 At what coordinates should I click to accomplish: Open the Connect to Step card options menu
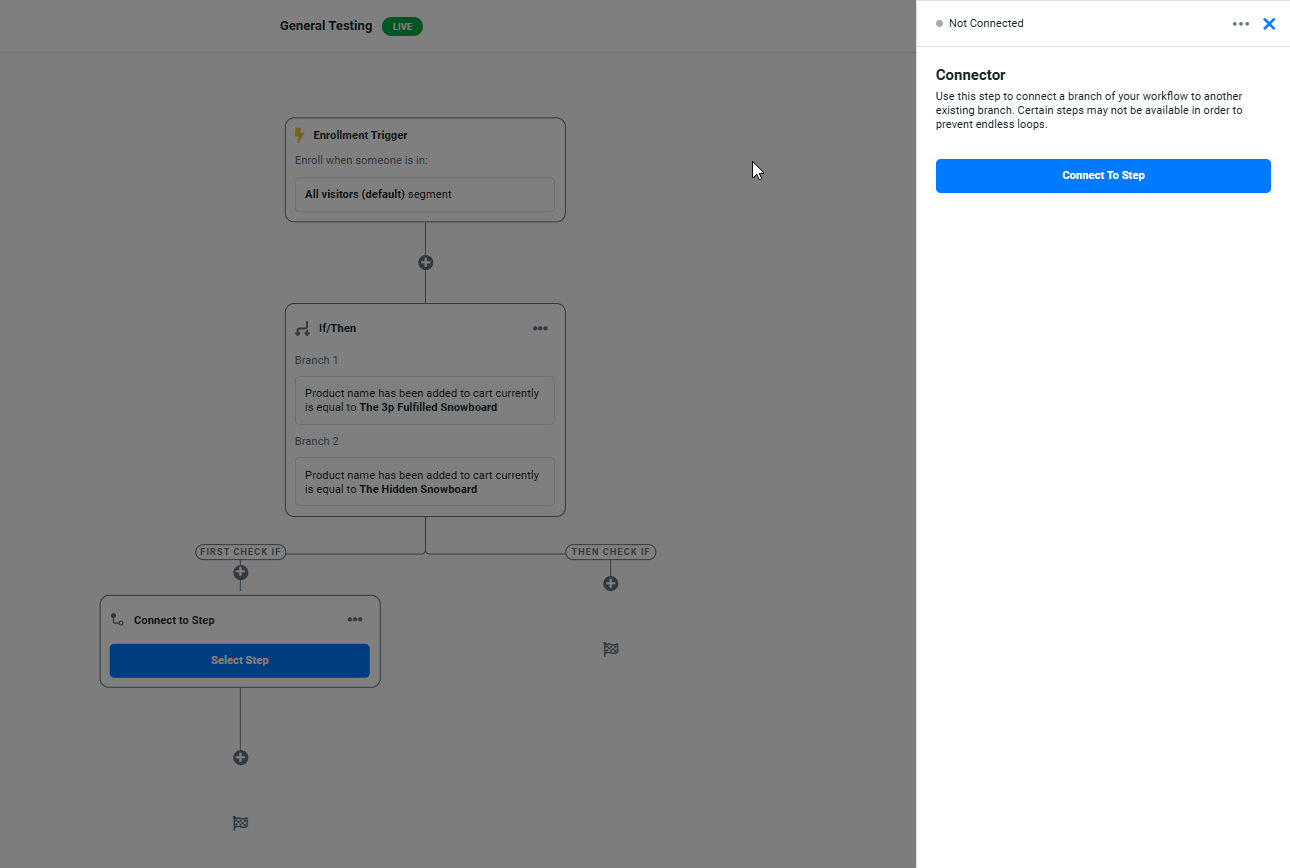355,620
